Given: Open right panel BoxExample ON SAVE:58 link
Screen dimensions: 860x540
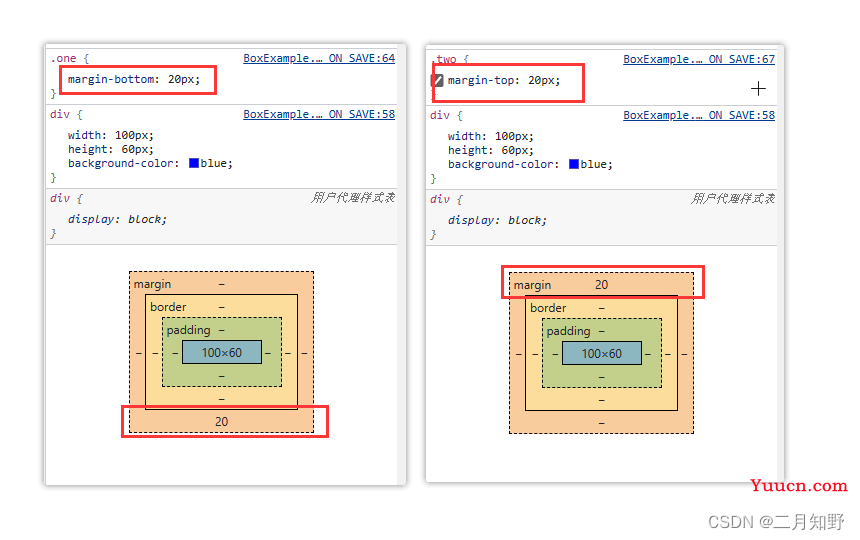Looking at the screenshot, I should pos(699,115).
